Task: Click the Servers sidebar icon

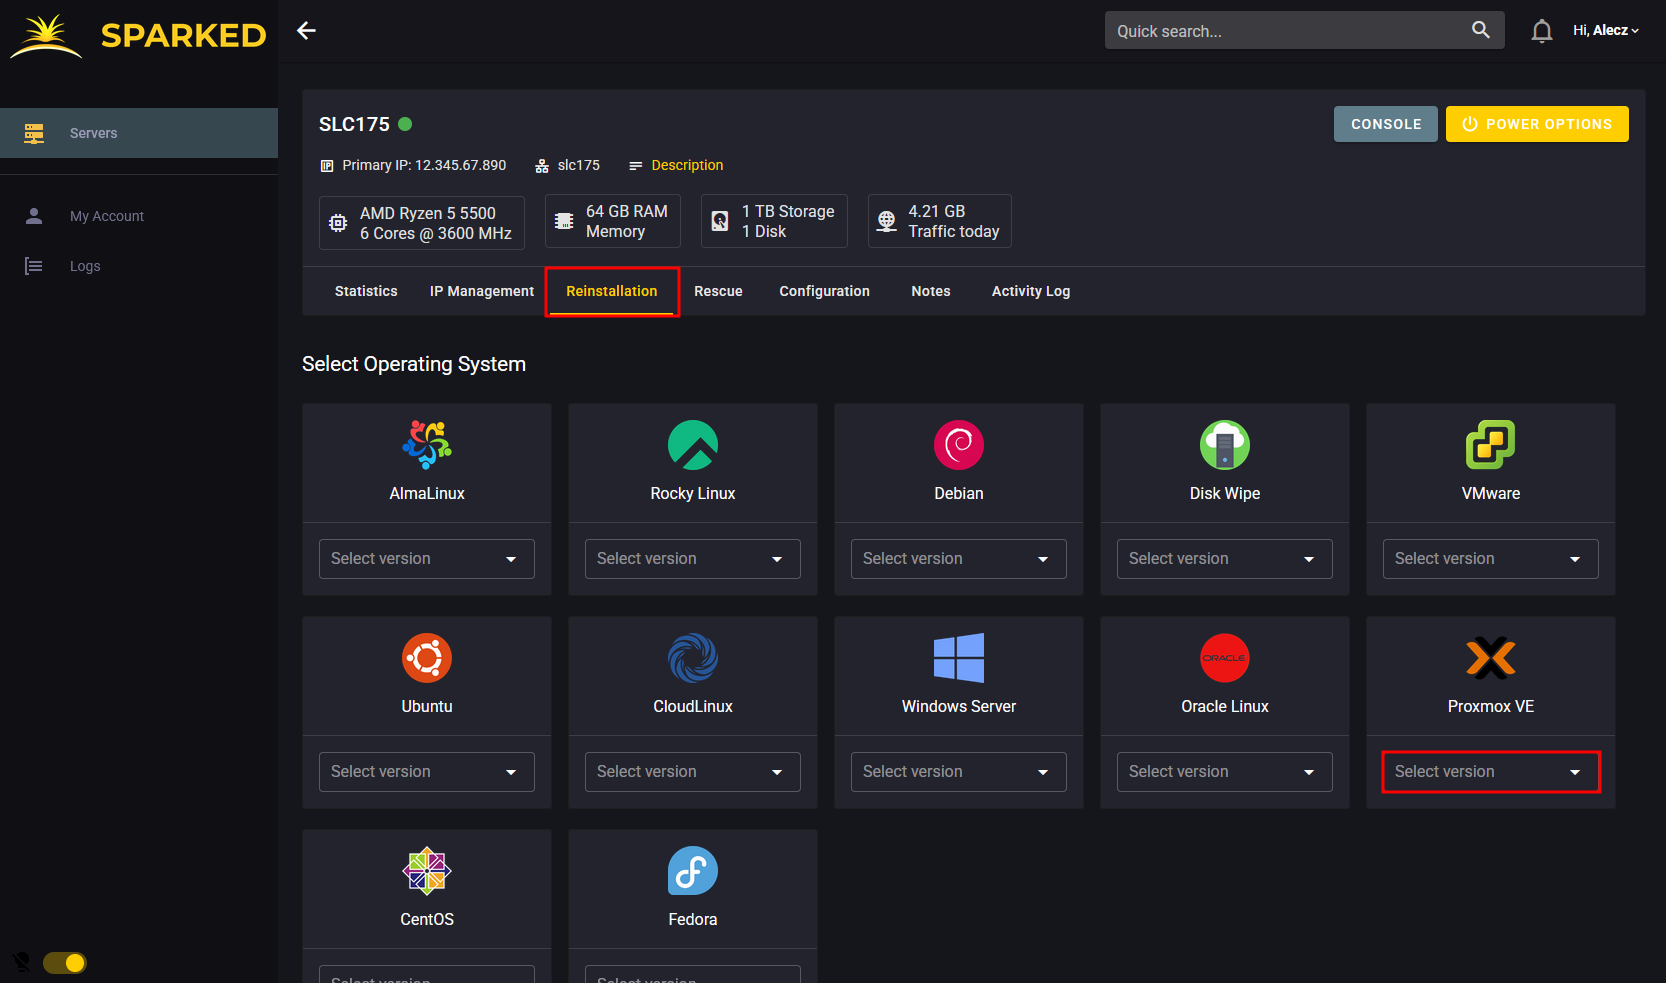Action: click(x=34, y=133)
